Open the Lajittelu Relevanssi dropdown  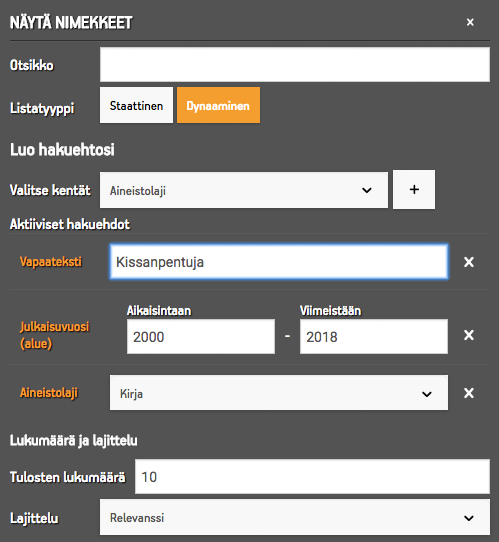pos(295,517)
